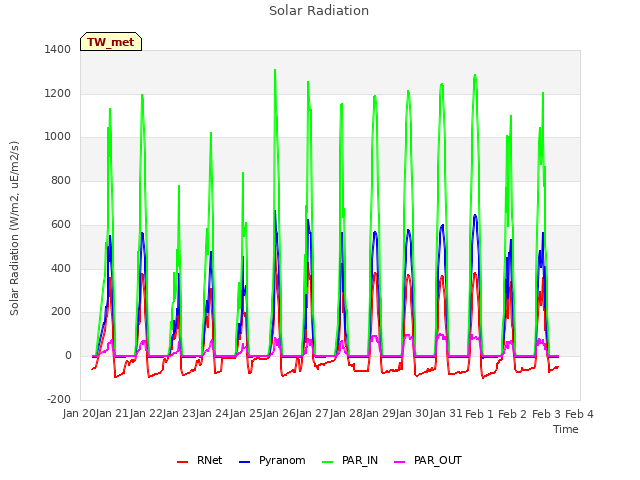Click the Jan 28 x-axis label
Screen dimensions: 640x480
click(x=346, y=414)
